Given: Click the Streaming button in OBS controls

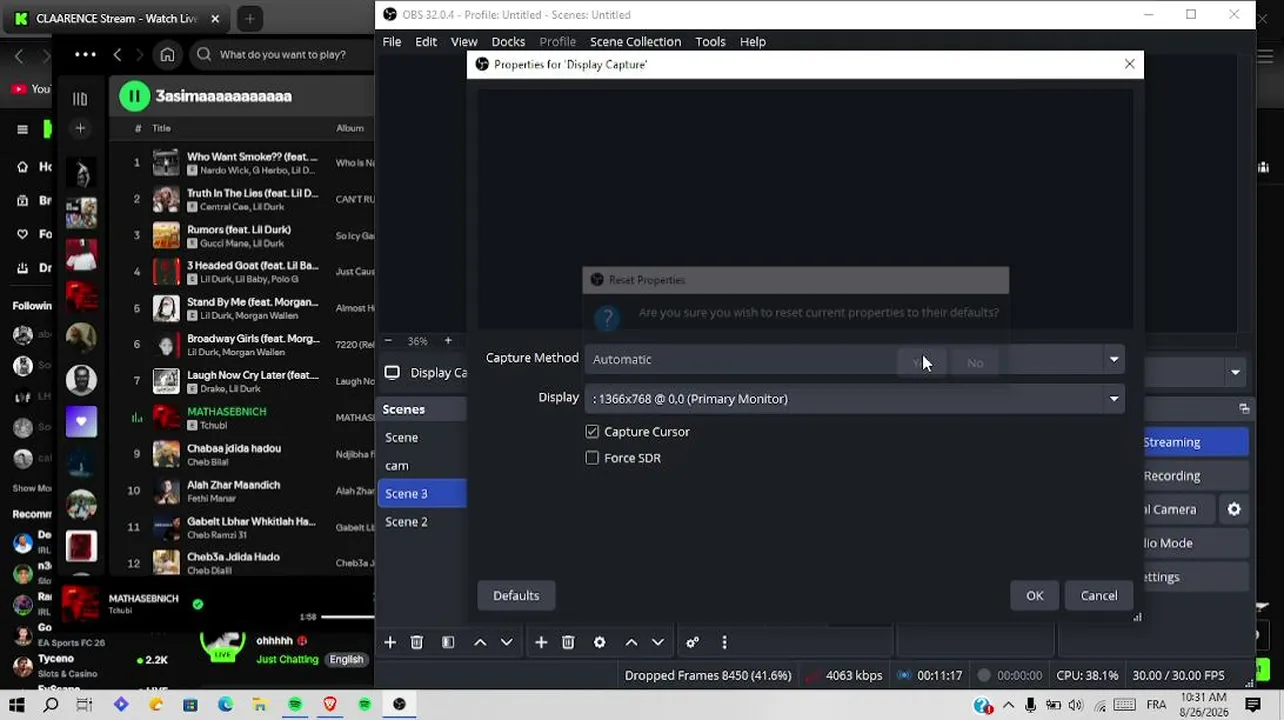Looking at the screenshot, I should (x=1196, y=442).
